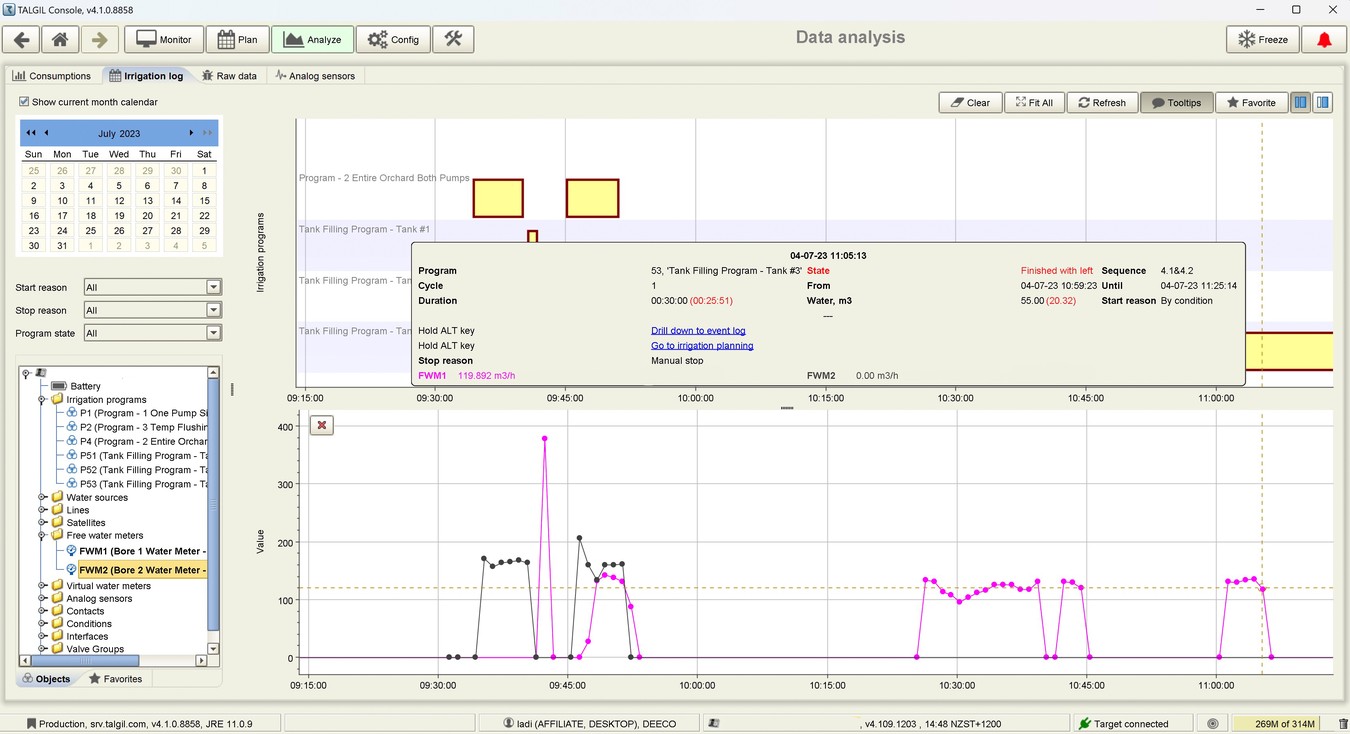
Task: Open the Config section
Action: click(x=393, y=39)
